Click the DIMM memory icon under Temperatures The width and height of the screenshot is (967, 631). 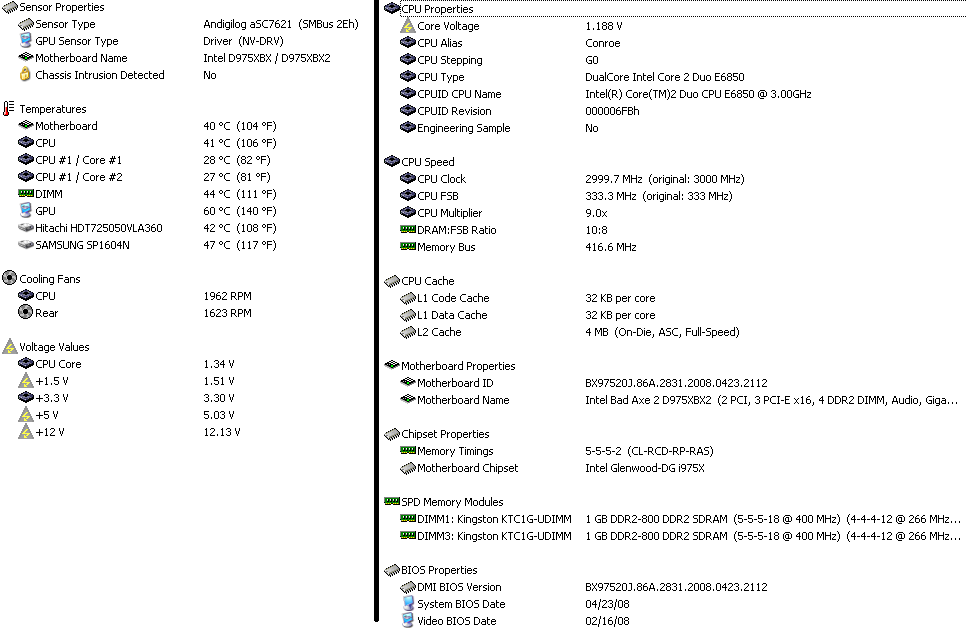tap(25, 194)
